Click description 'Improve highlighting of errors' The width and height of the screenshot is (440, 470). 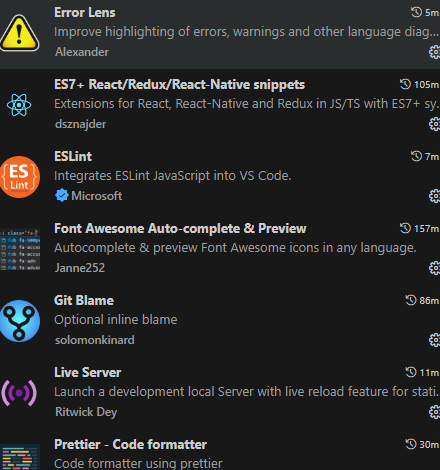pyautogui.click(x=247, y=32)
